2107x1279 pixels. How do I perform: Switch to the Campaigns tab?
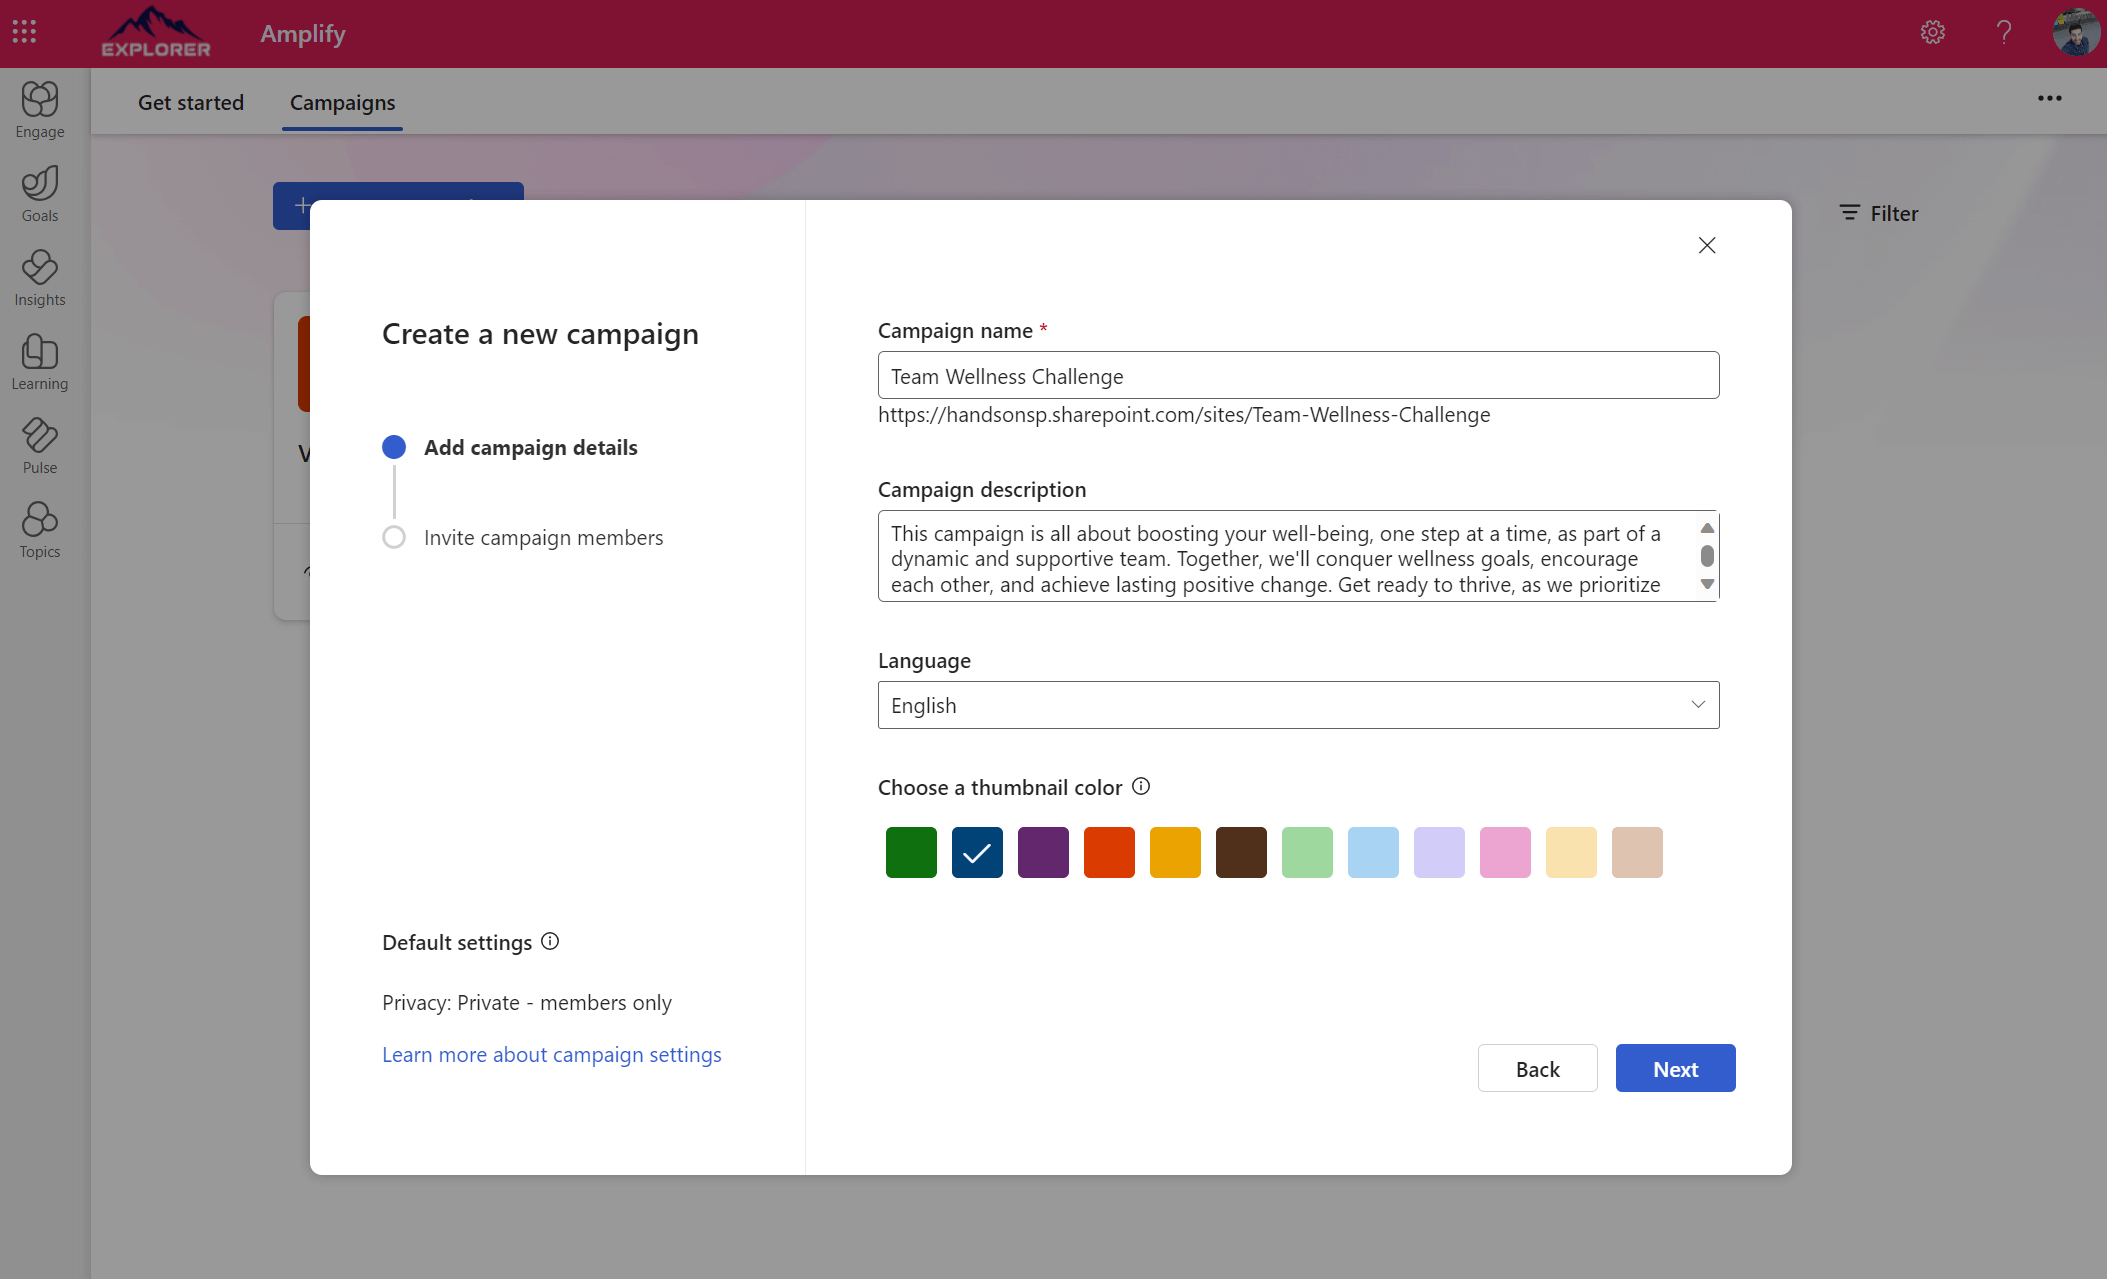pos(342,102)
